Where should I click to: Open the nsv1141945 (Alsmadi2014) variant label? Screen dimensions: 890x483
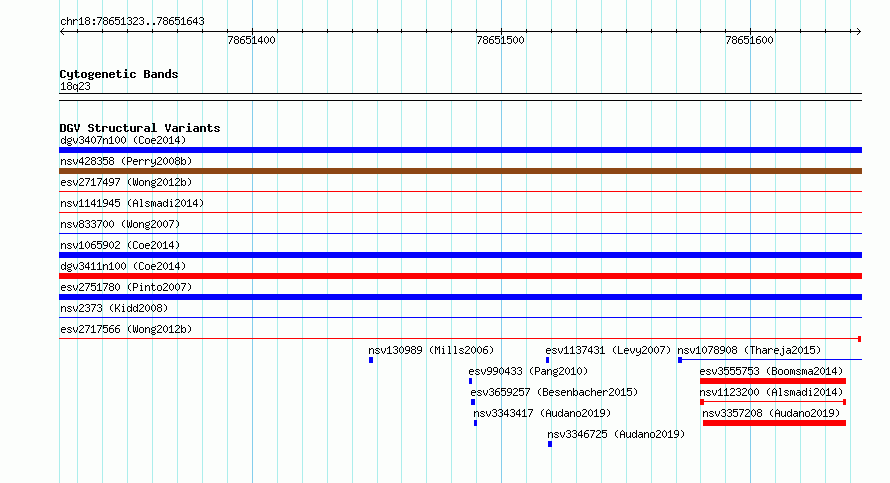132,203
